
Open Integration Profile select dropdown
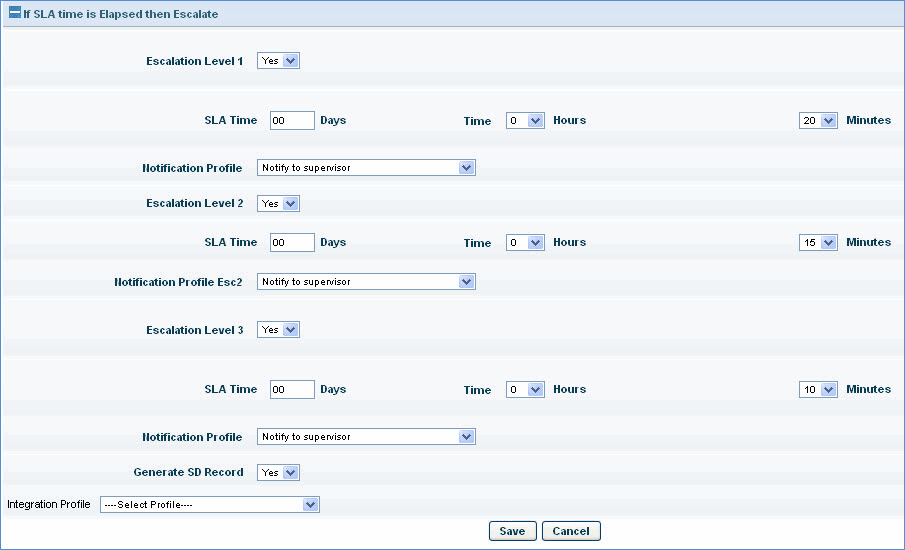click(209, 505)
